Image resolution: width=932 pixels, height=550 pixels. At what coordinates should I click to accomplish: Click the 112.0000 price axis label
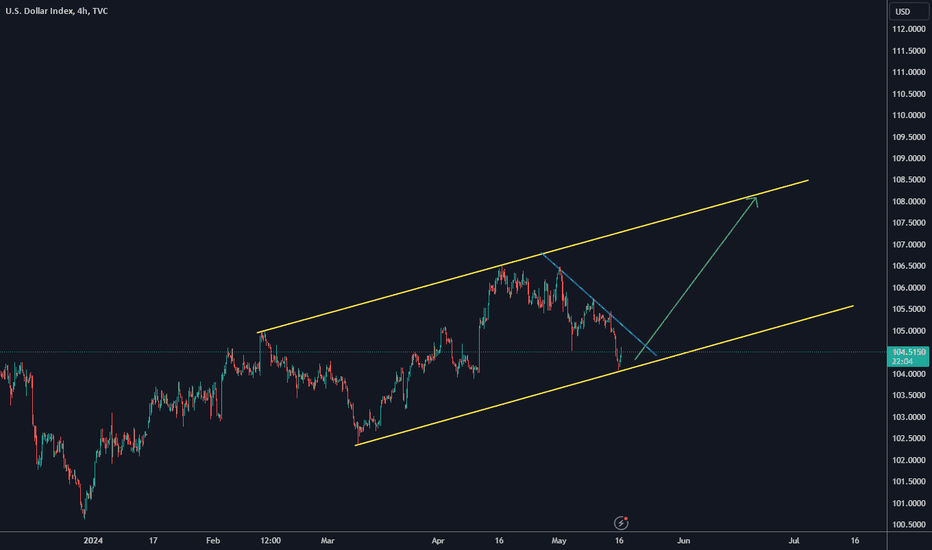[x=909, y=29]
